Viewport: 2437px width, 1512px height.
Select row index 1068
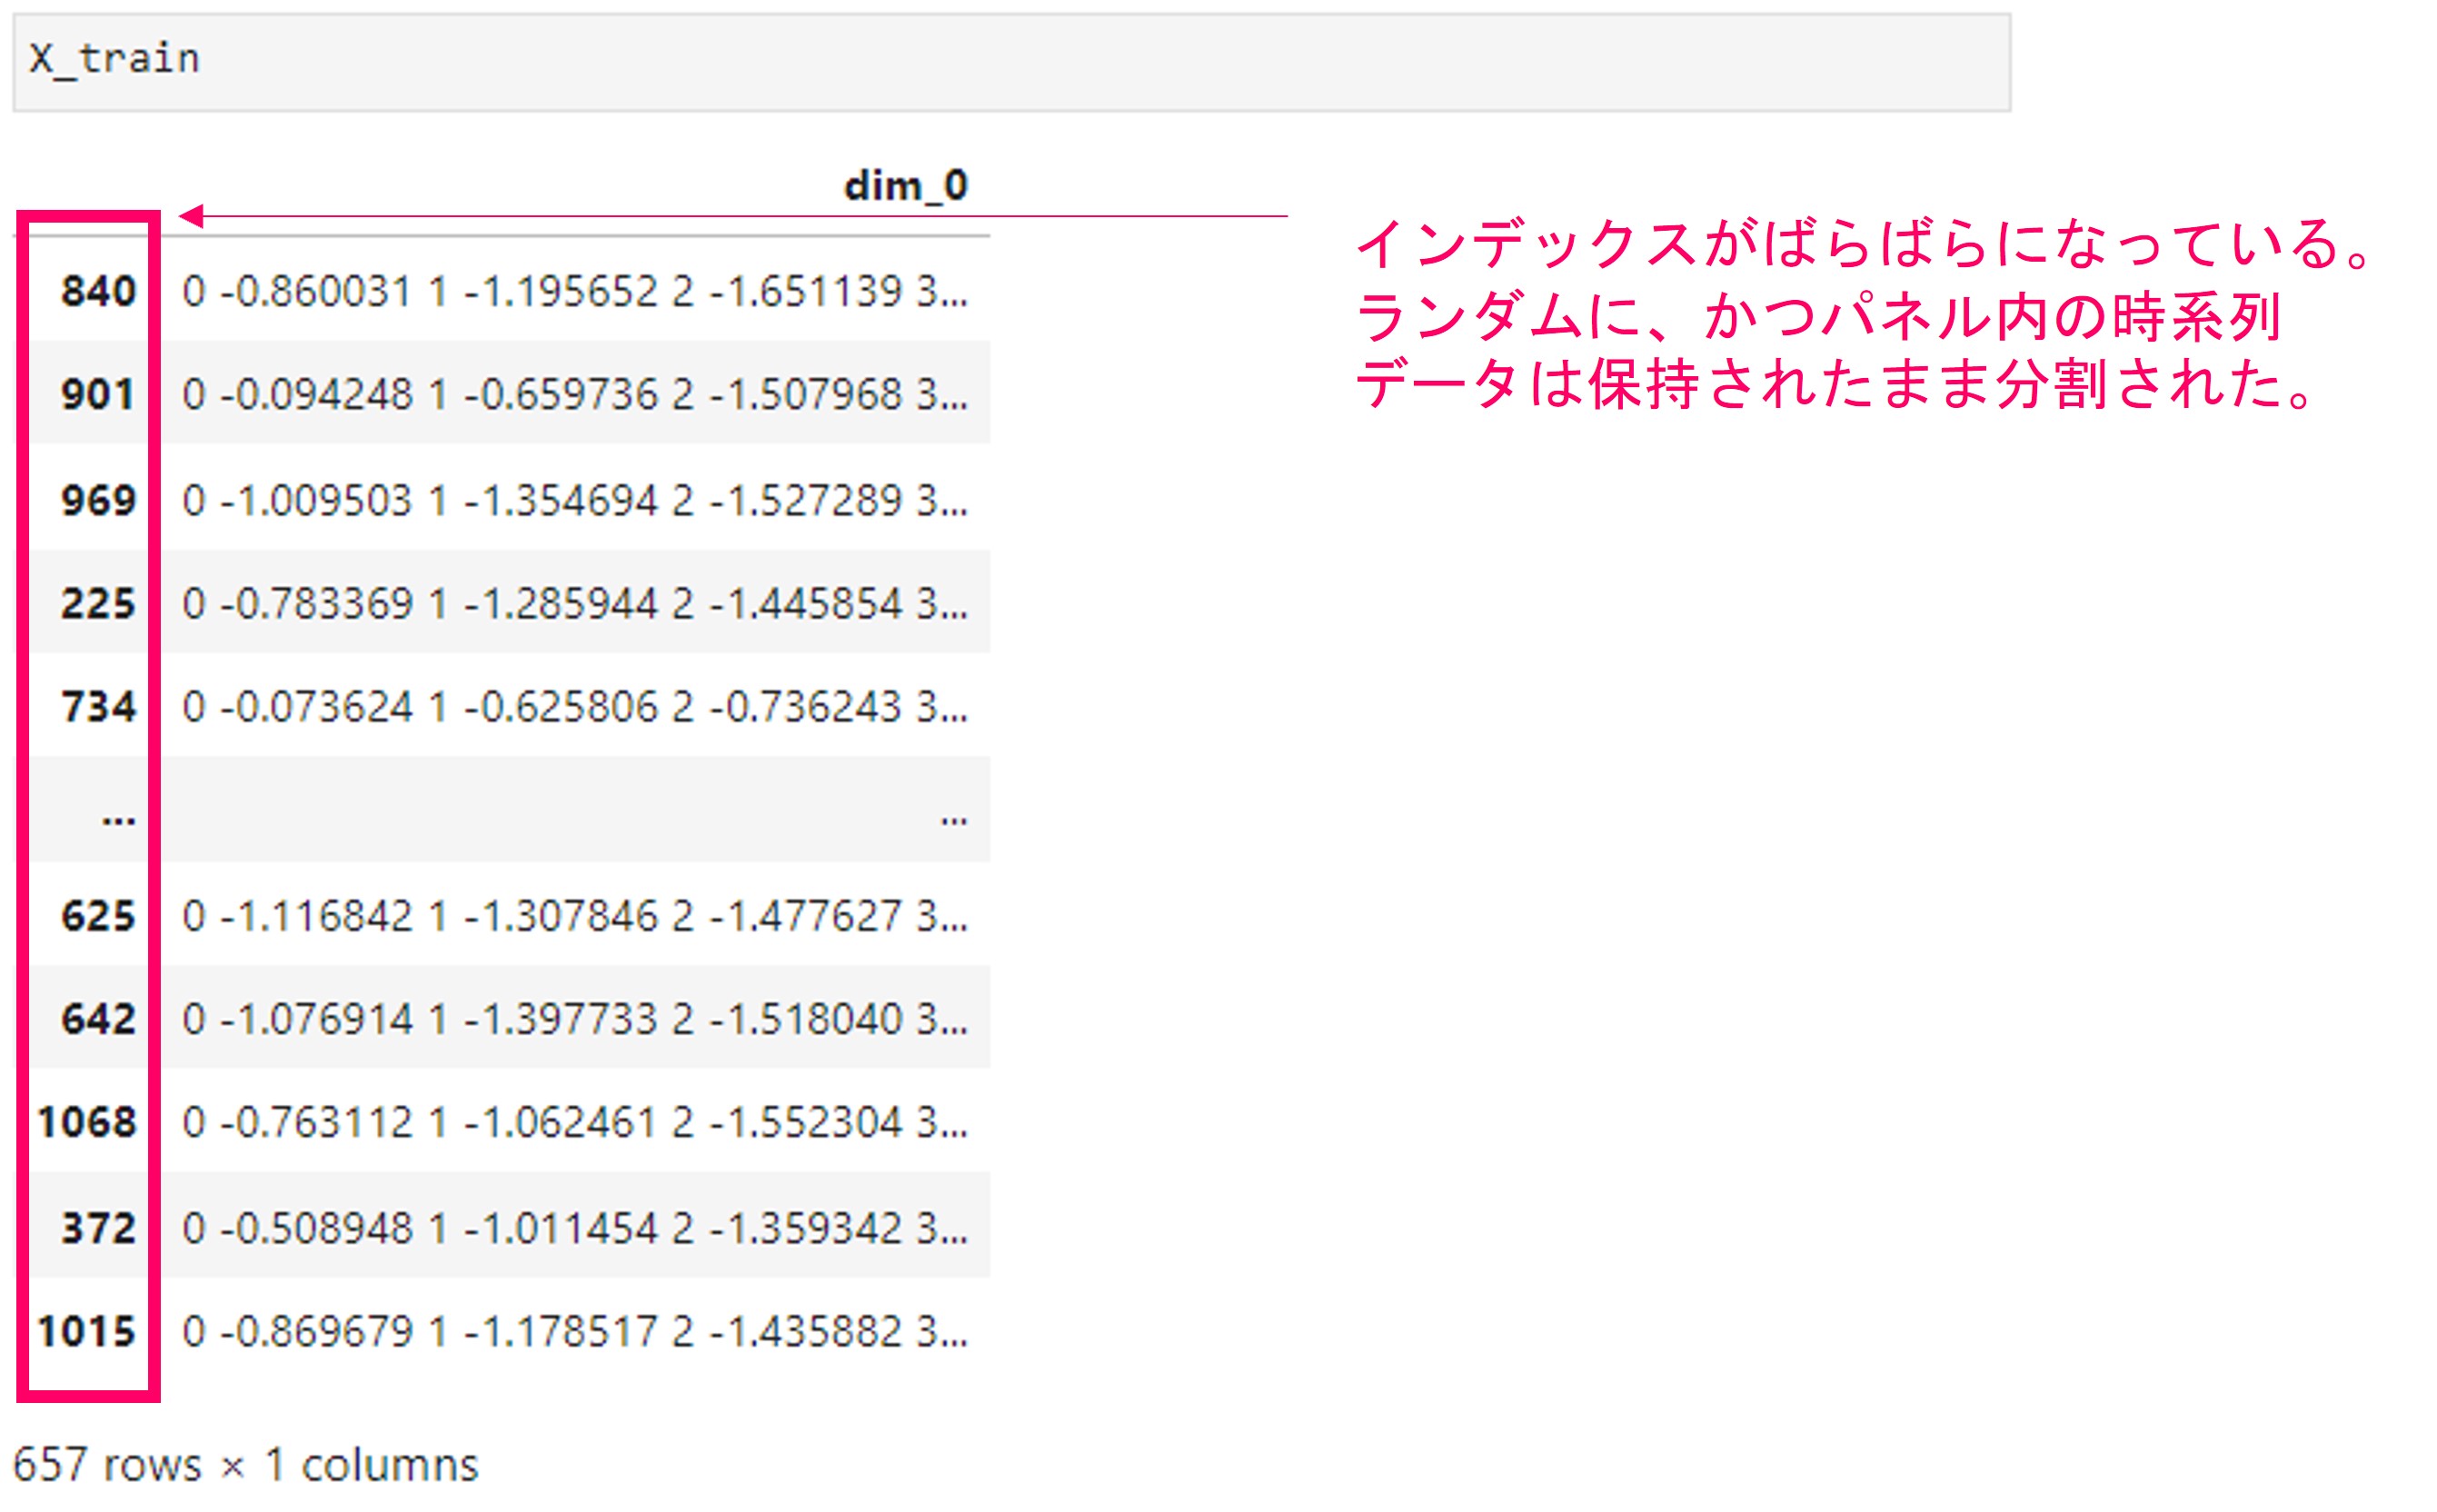[x=87, y=1122]
